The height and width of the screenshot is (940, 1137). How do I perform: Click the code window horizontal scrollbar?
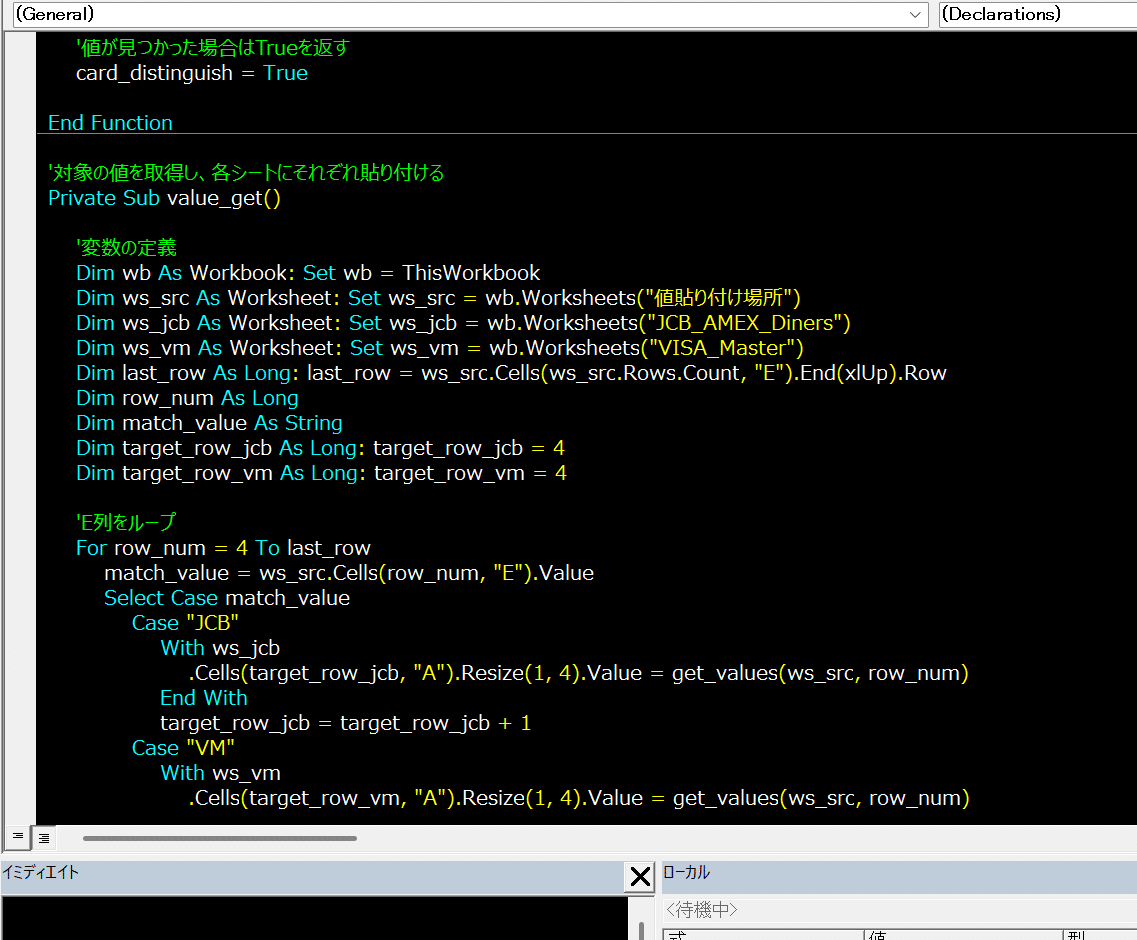tap(220, 838)
